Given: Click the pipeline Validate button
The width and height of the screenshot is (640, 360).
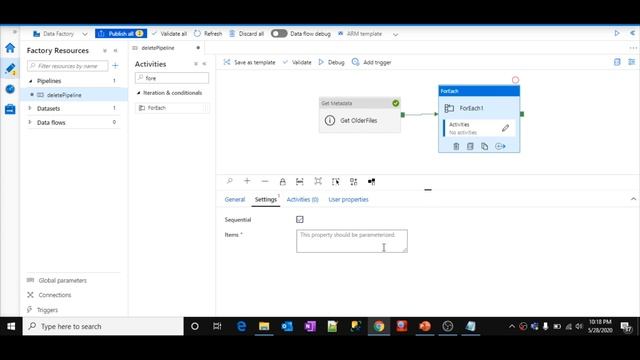Looking at the screenshot, I should (297, 62).
